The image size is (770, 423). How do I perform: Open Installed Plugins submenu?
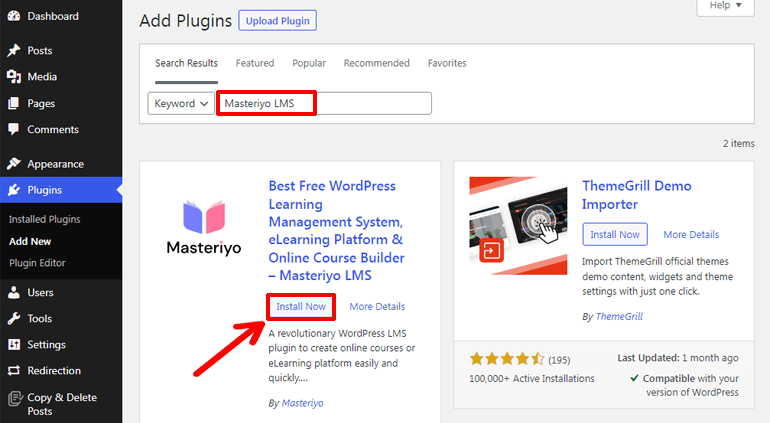(44, 219)
